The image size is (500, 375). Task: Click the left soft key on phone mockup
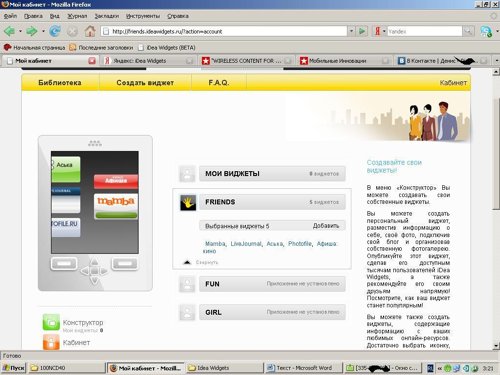tap(64, 263)
